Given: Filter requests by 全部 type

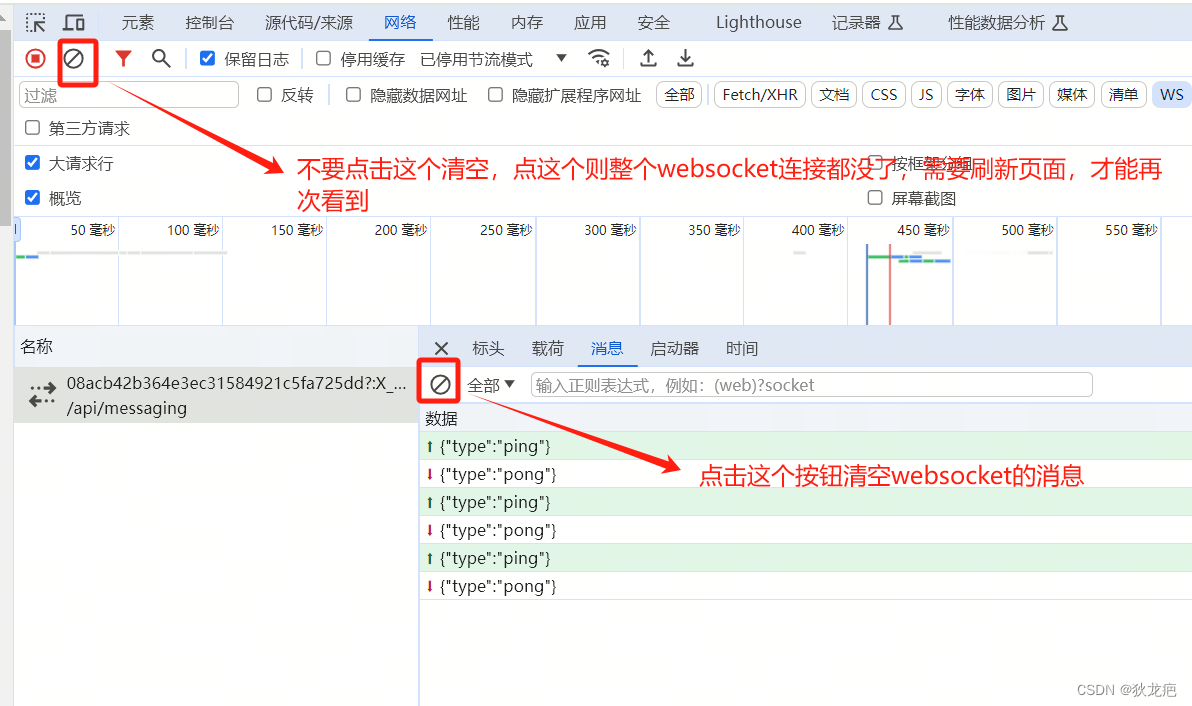Looking at the screenshot, I should point(679,95).
